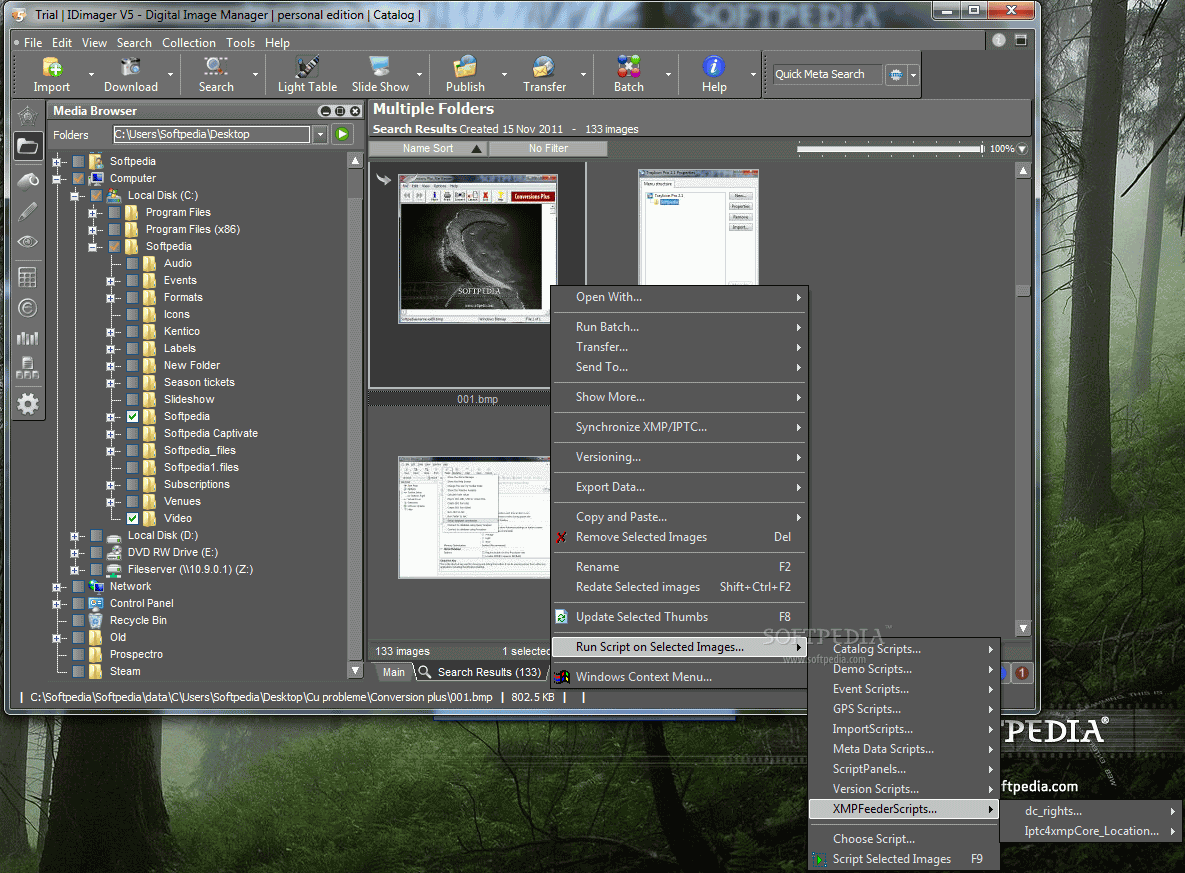The image size is (1185, 873).
Task: Minimize the Media Browser panel
Action: pos(326,111)
